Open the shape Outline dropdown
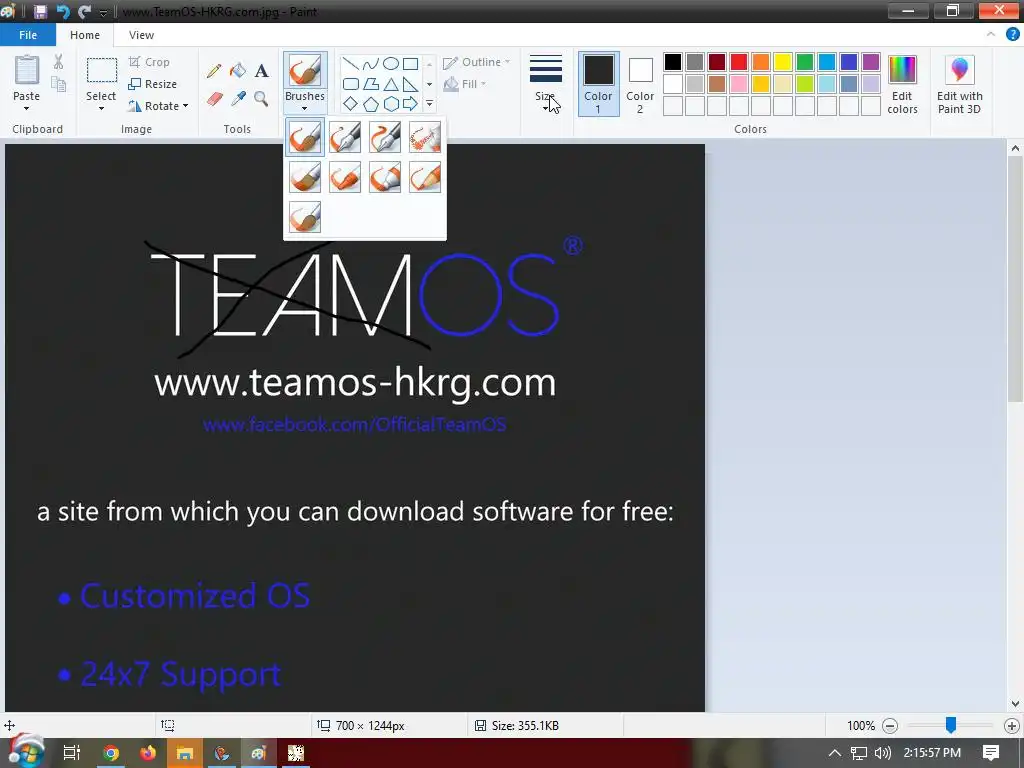The width and height of the screenshot is (1024, 768). pos(477,62)
